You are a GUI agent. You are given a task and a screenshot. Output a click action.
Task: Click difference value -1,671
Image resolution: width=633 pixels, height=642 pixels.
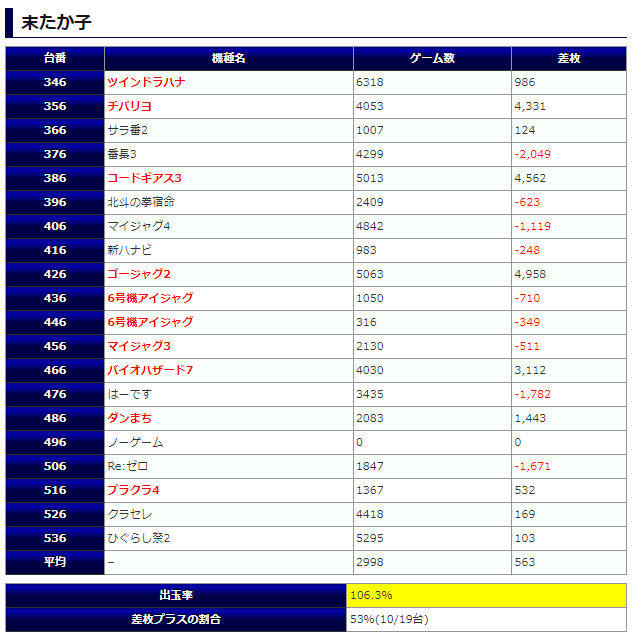533,466
